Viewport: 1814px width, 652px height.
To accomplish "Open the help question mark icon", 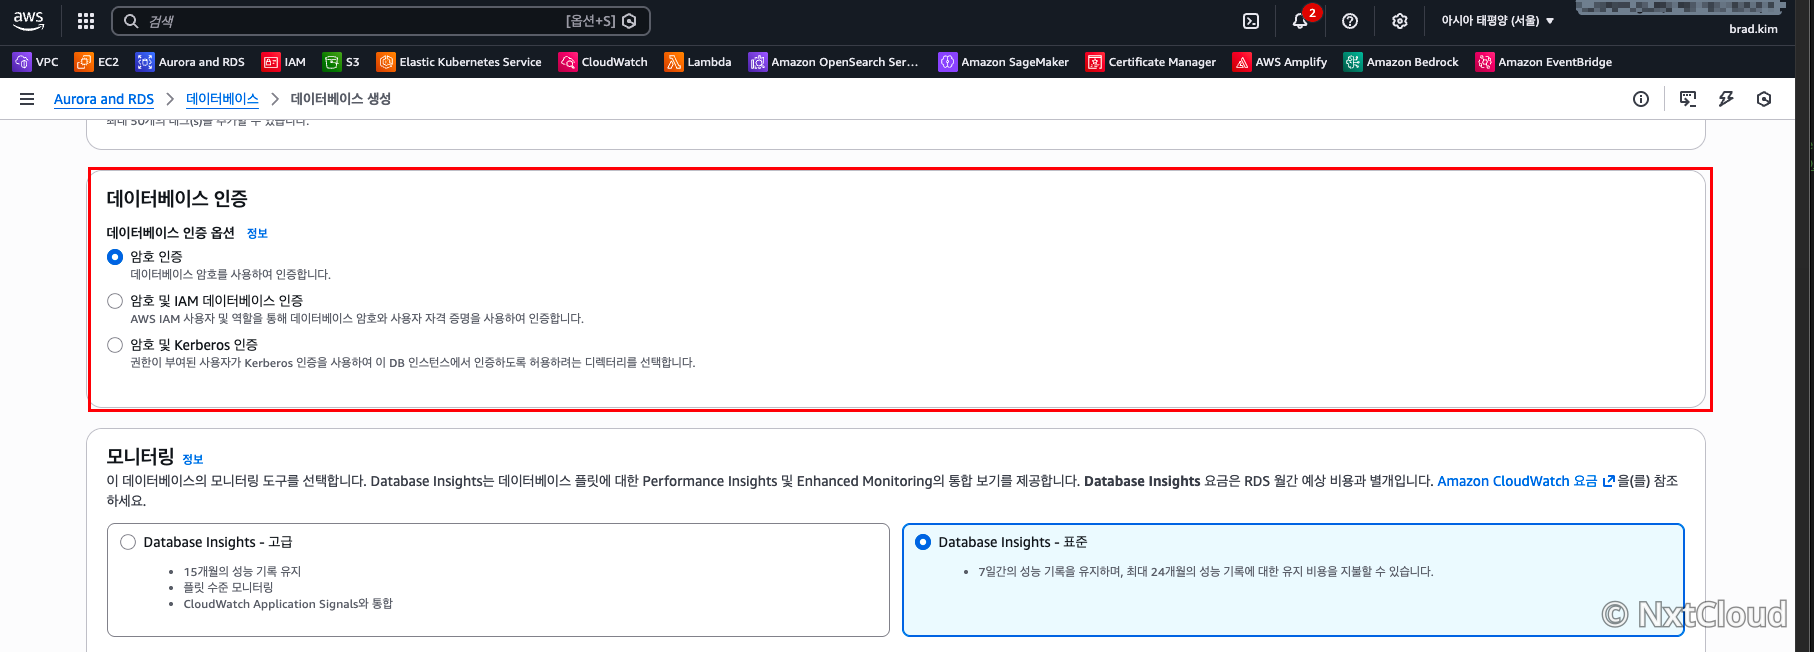I will click(1350, 21).
